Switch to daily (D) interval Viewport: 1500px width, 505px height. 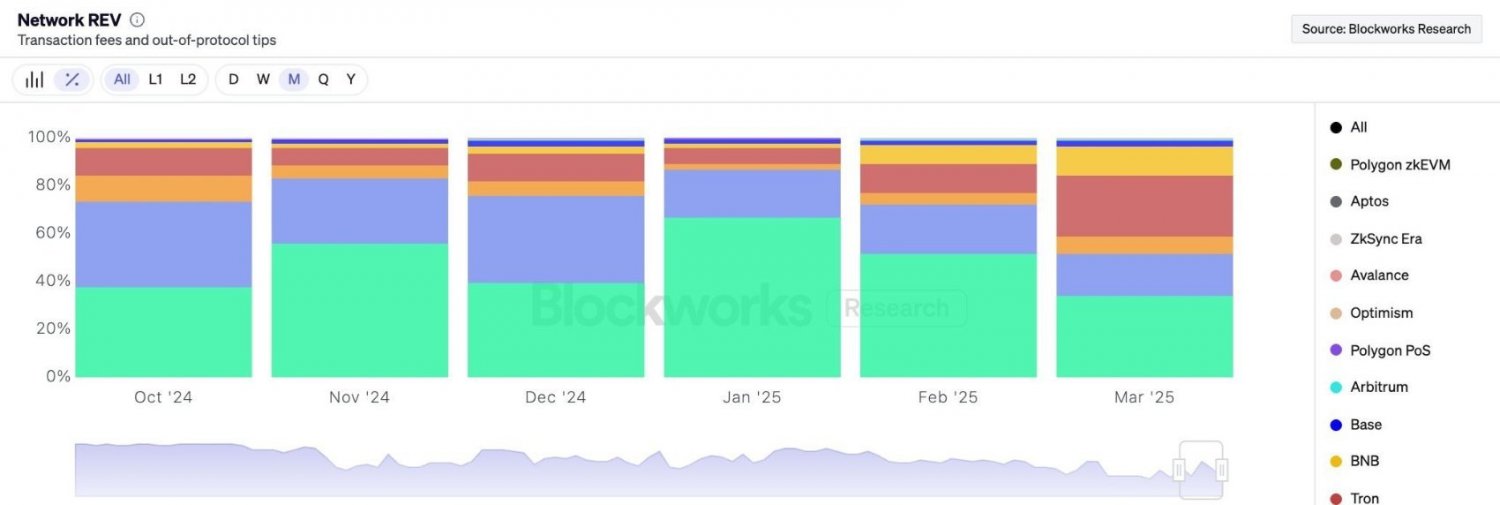pos(233,79)
